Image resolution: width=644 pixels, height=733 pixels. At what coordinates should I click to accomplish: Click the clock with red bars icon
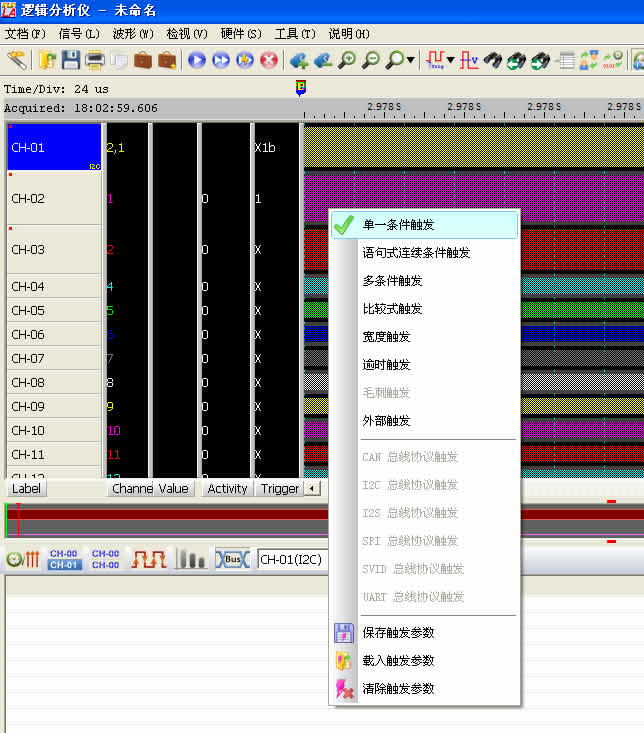(23, 559)
